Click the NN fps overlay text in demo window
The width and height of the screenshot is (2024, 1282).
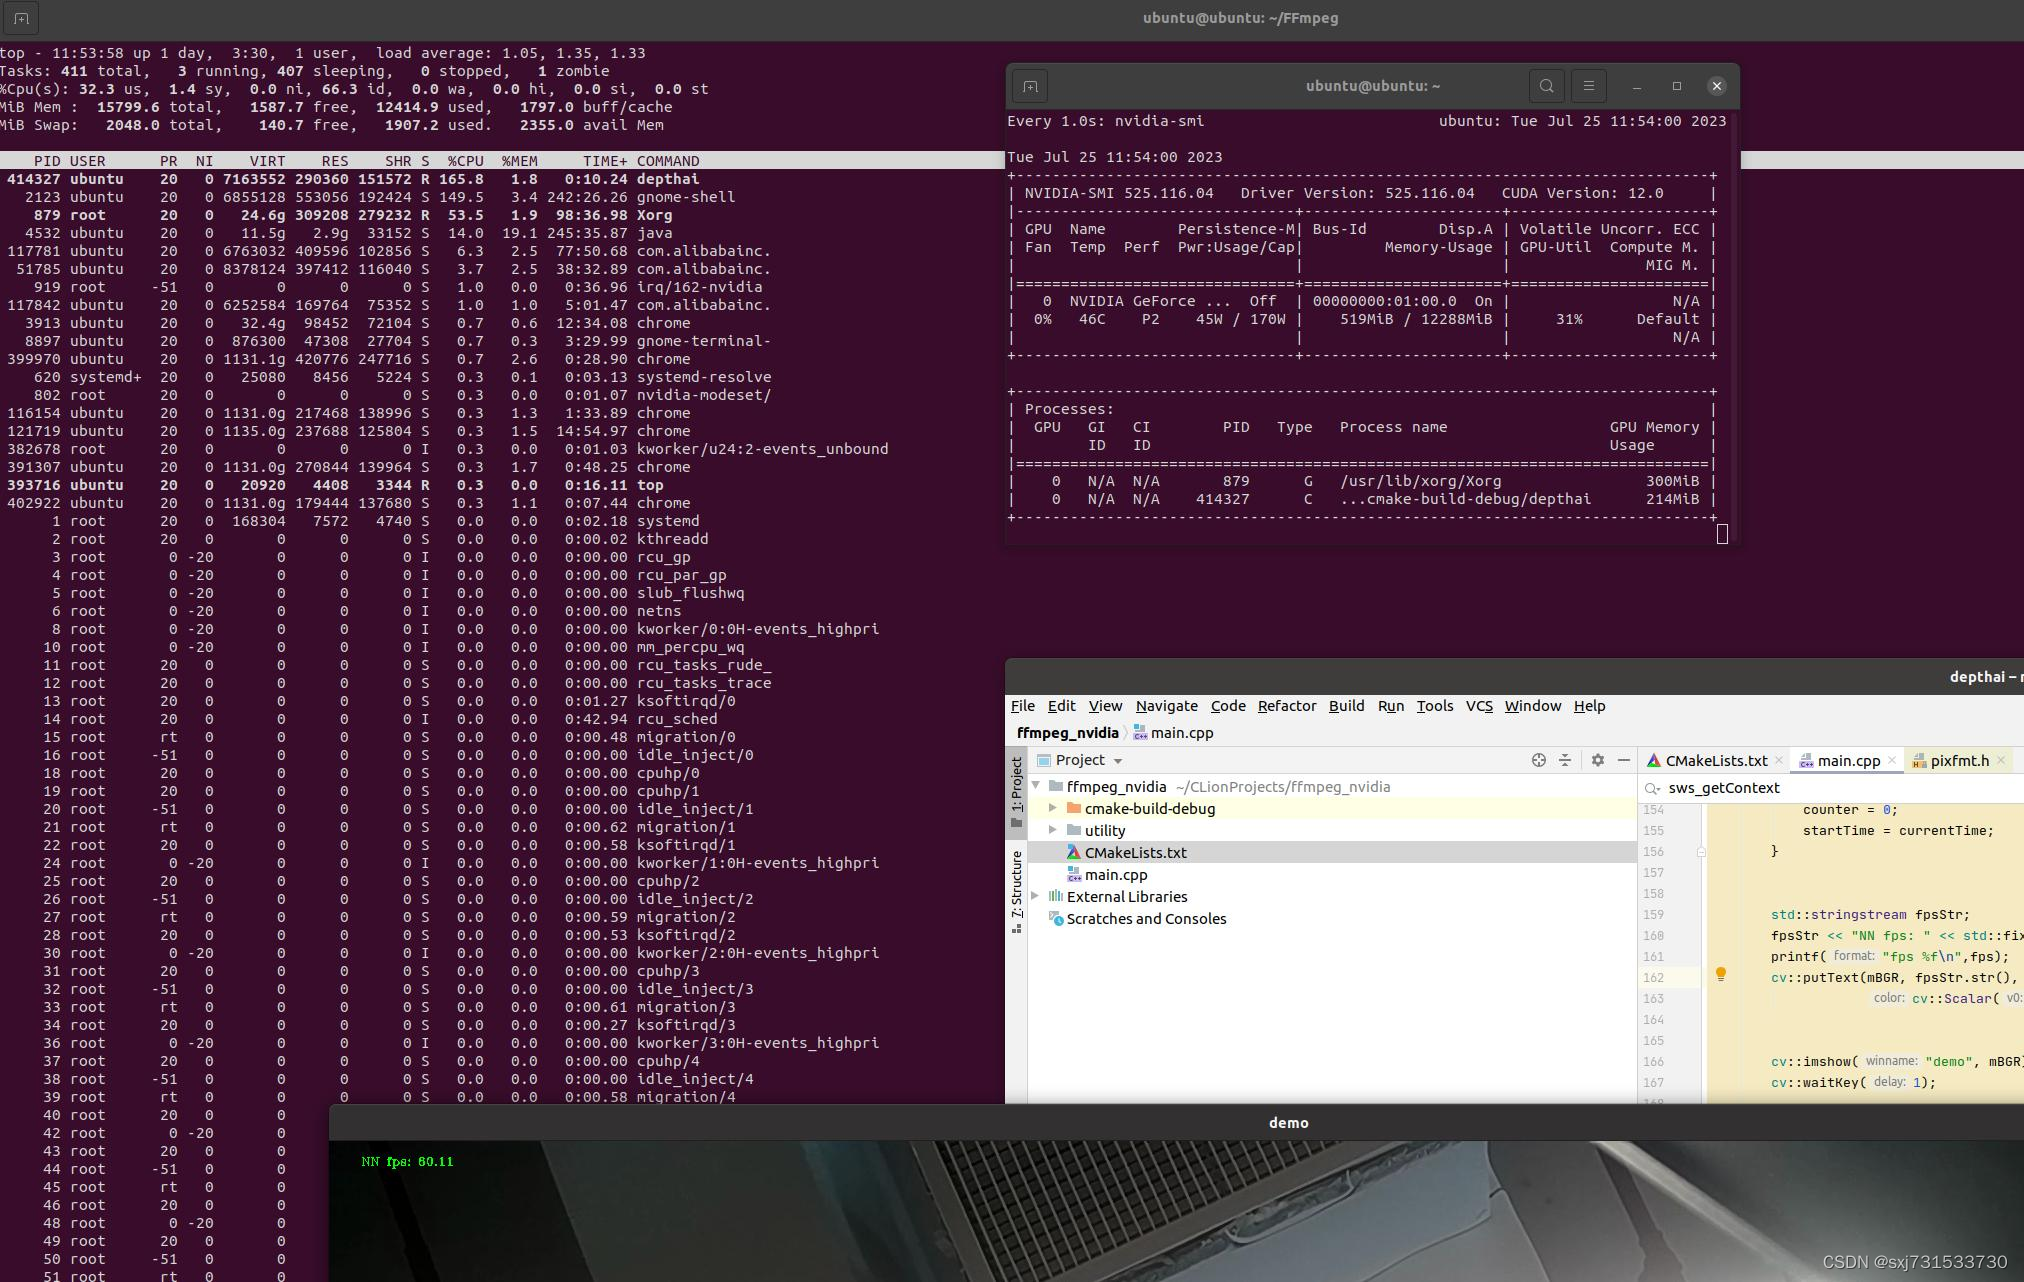[407, 1162]
